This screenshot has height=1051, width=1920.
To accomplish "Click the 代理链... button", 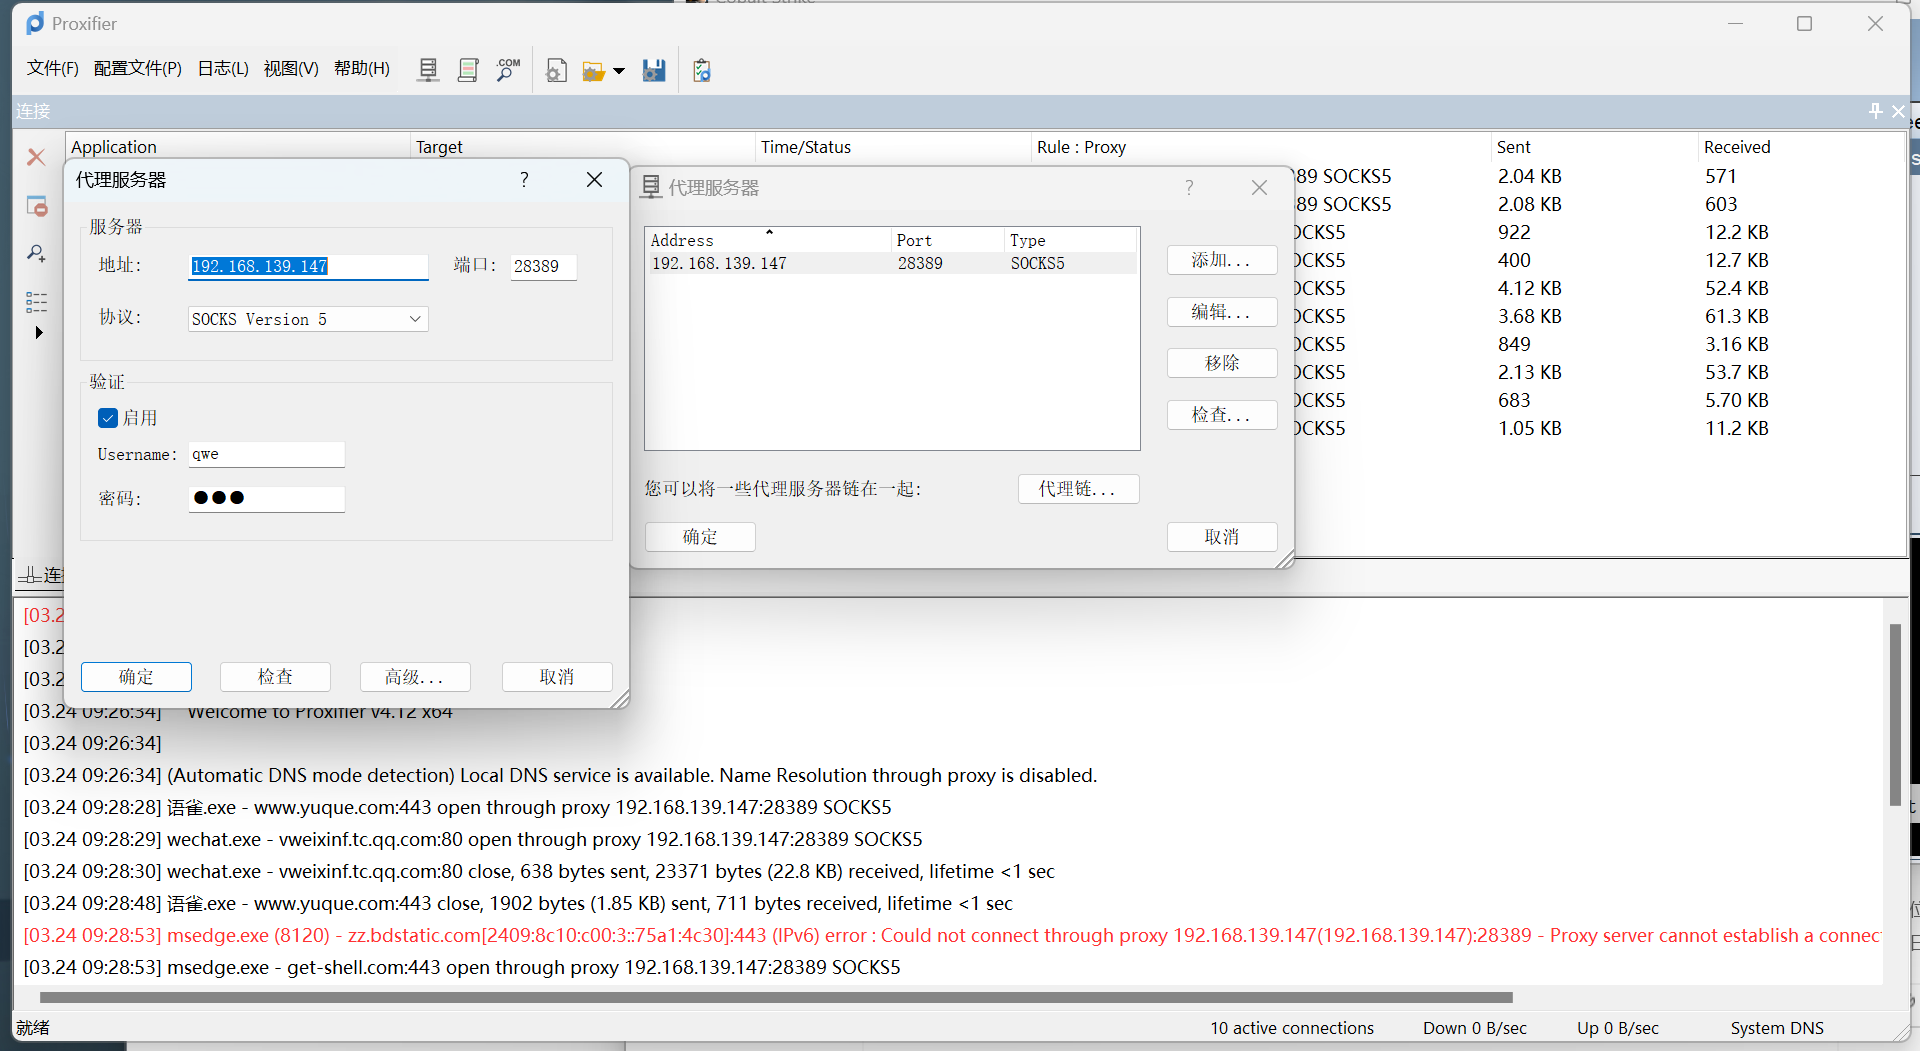I will [1078, 489].
